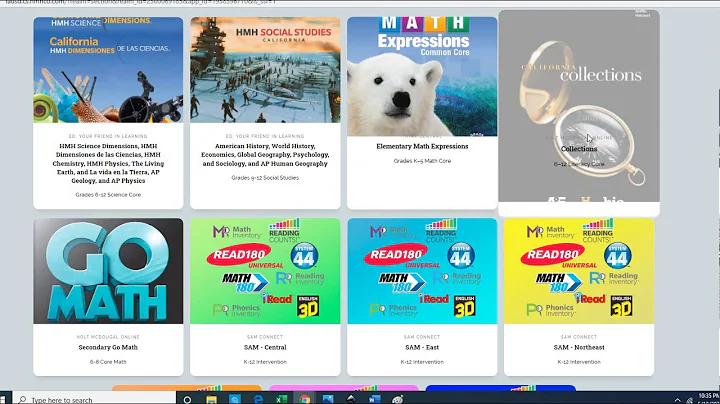This screenshot has width=720, height=404.
Task: Click the HMH Science Dimensions description text
Action: point(108,163)
